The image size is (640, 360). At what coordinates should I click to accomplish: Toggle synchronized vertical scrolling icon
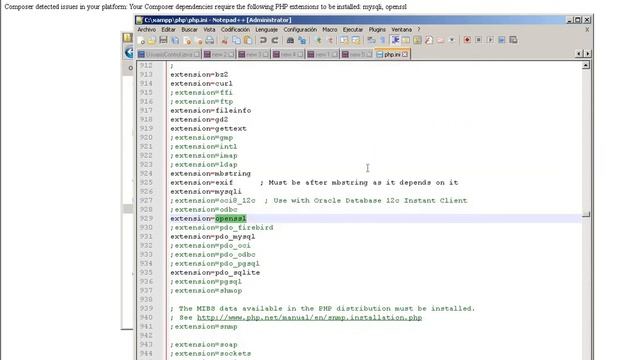[x=344, y=40]
